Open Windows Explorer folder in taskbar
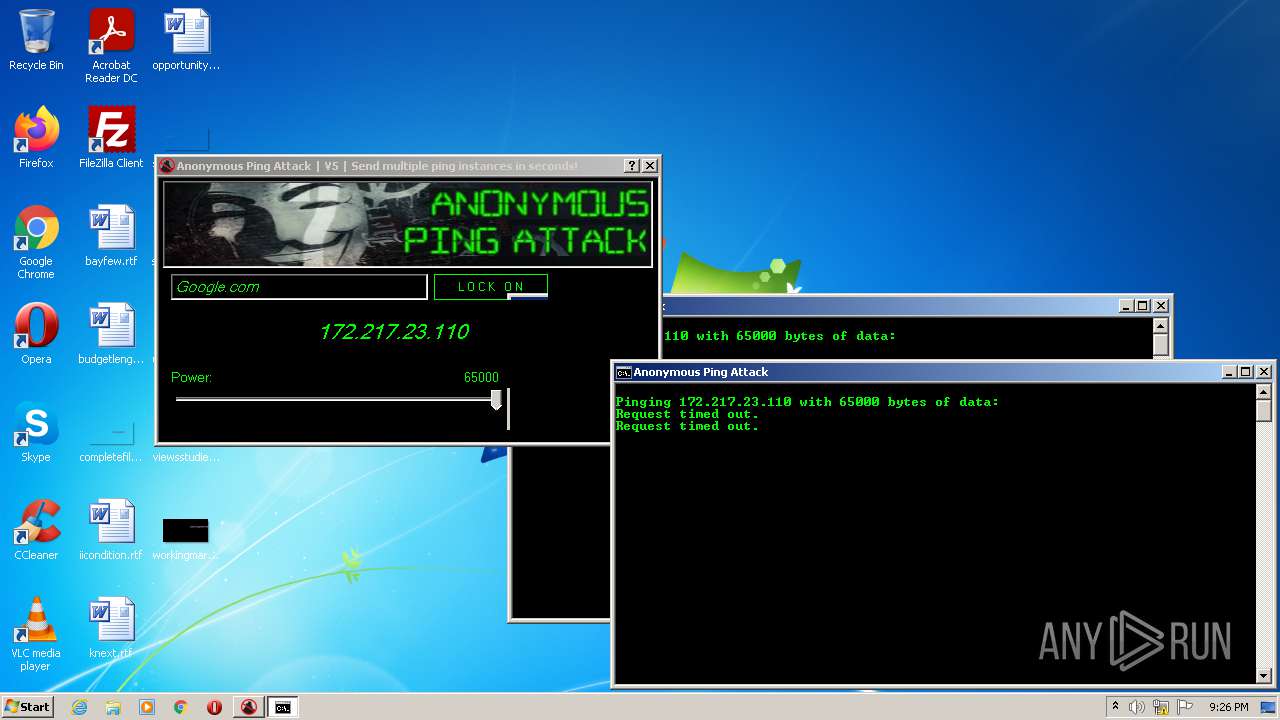The height and width of the screenshot is (720, 1280). [113, 707]
